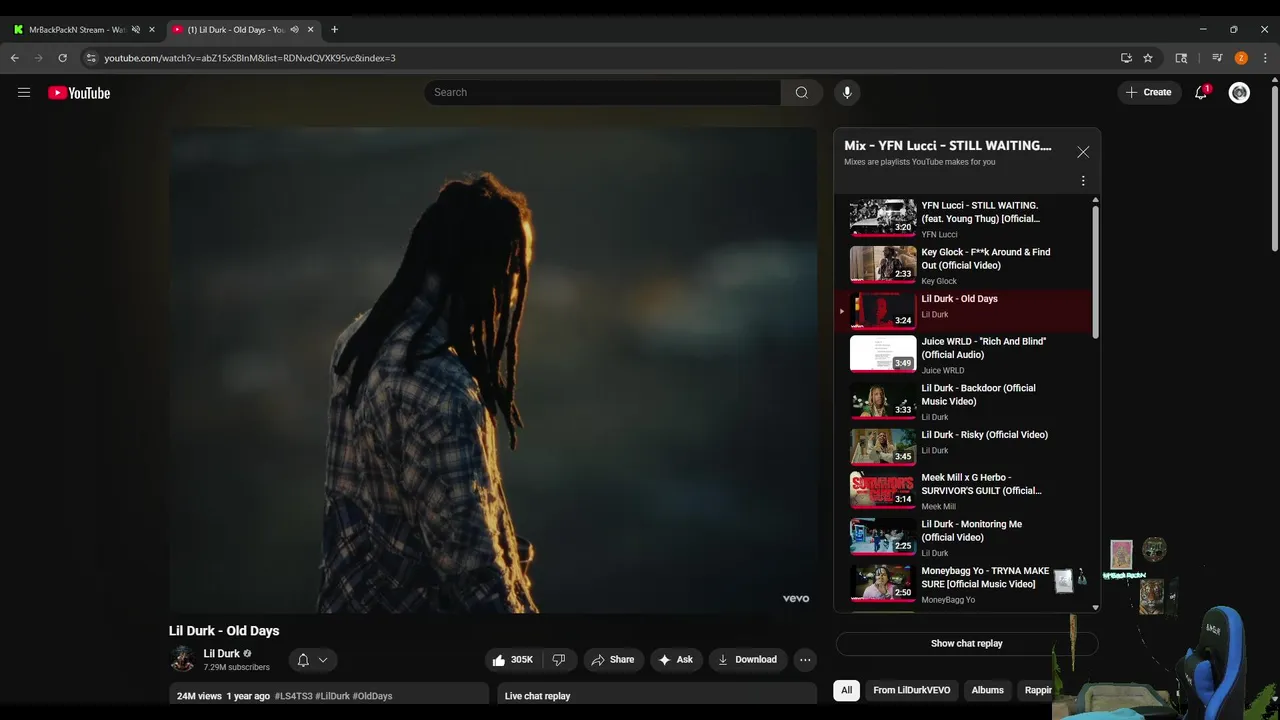Open Chrome three-dot menu
This screenshot has height=720, width=1280.
(x=1265, y=58)
